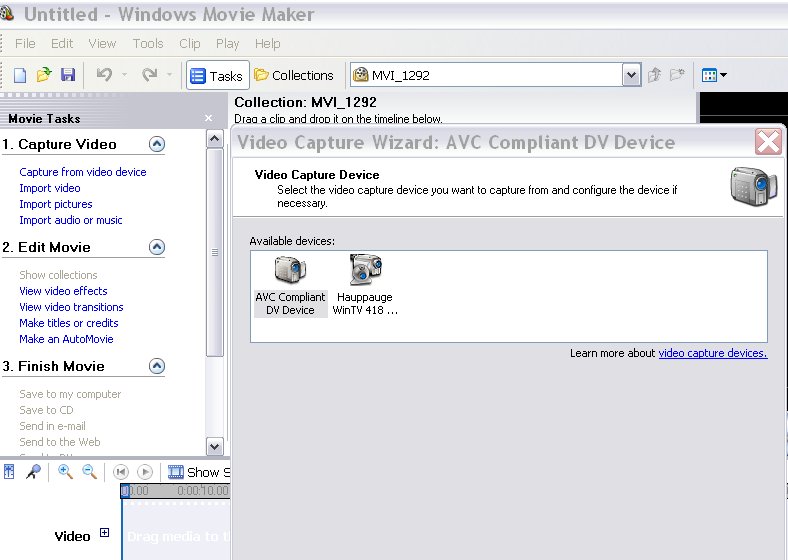Click the Windows Movie Maker title bar icon

[7, 14]
